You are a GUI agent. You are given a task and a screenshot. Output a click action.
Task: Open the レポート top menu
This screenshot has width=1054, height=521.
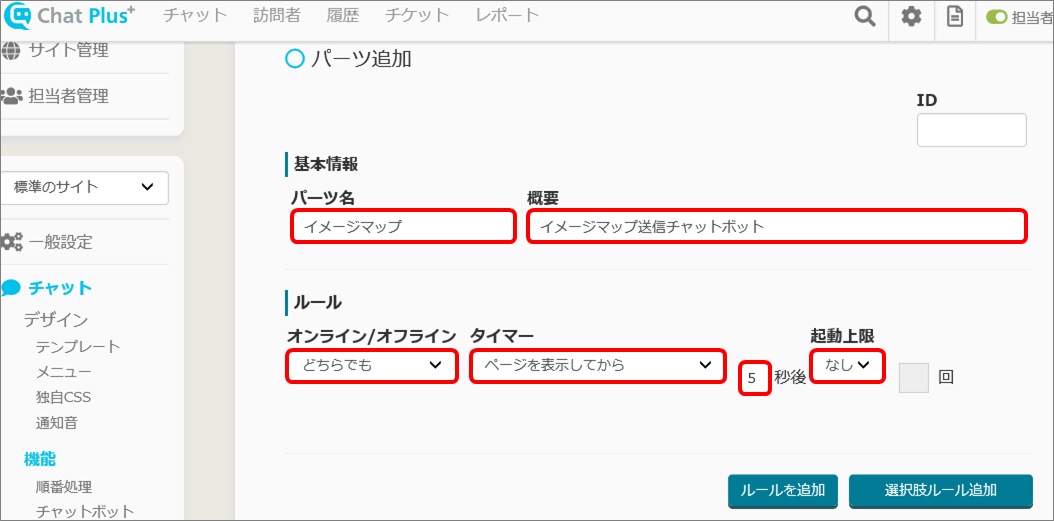(507, 15)
